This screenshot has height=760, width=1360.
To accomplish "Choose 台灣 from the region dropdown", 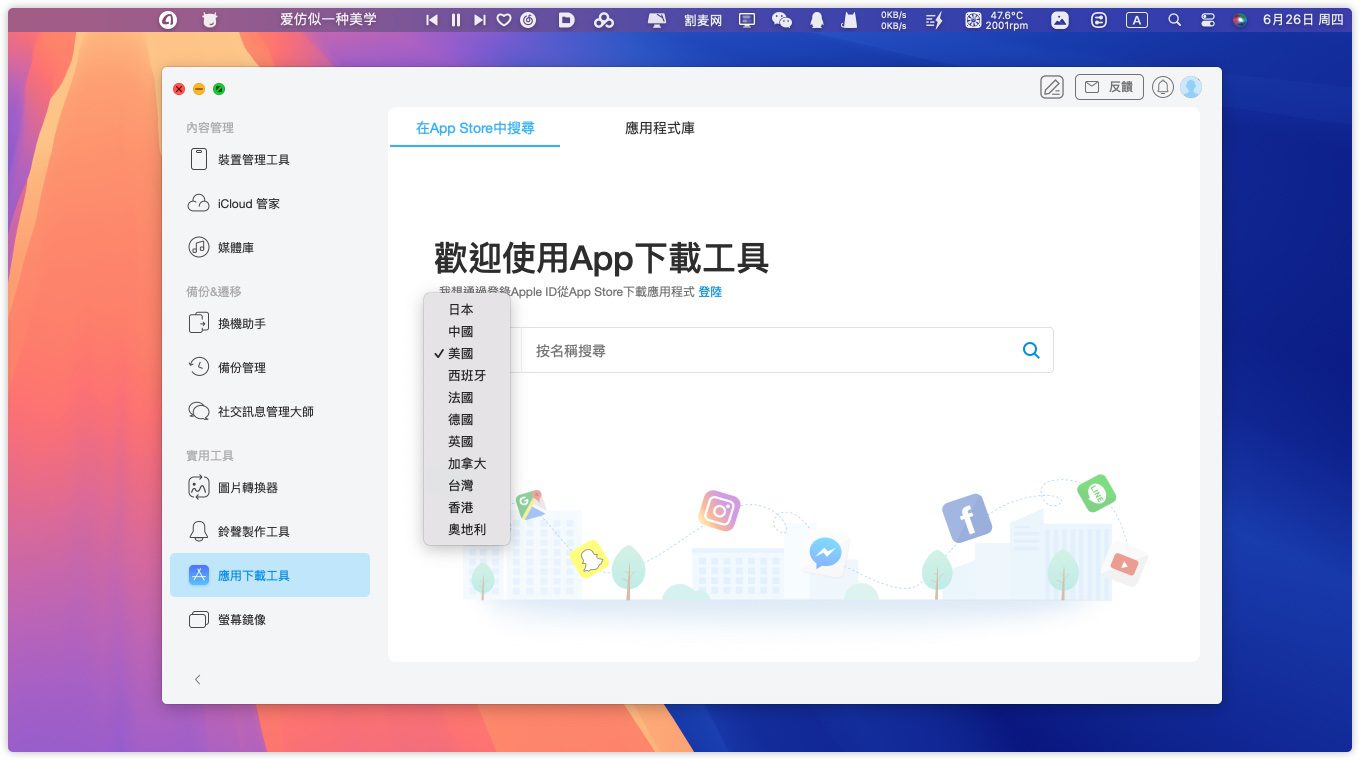I will (x=461, y=486).
